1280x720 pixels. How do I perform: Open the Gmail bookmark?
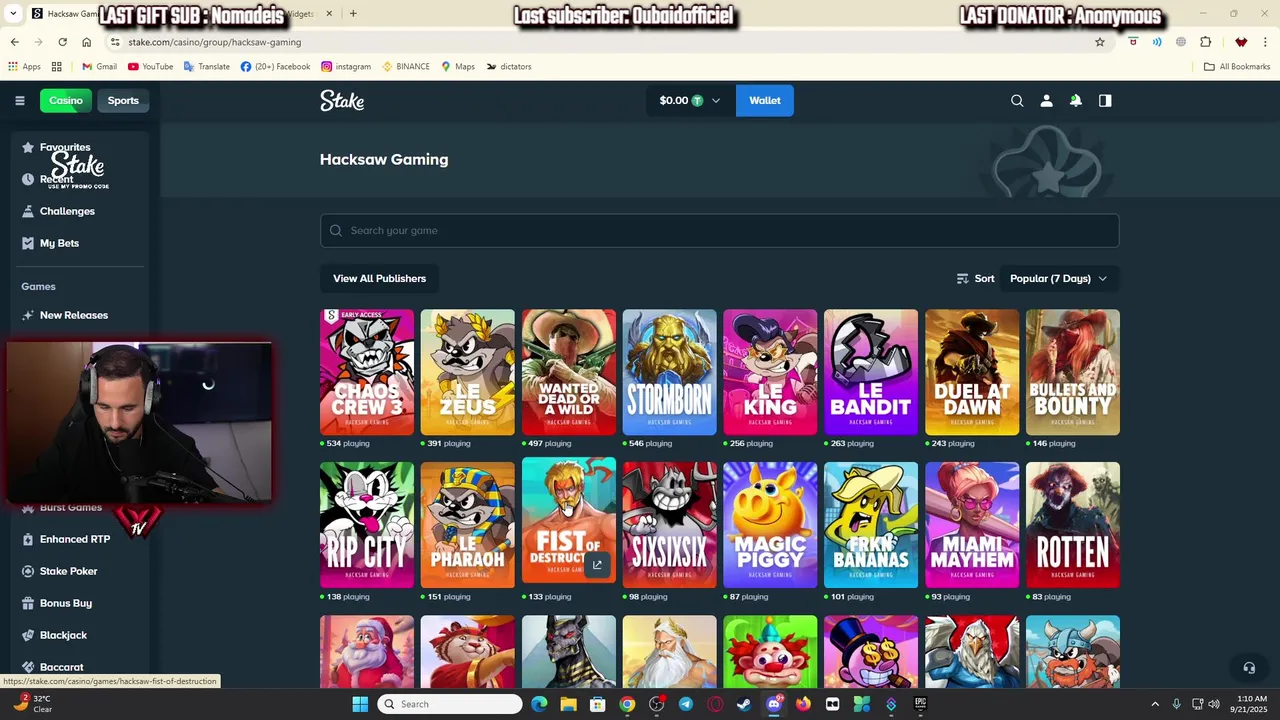coord(99,67)
